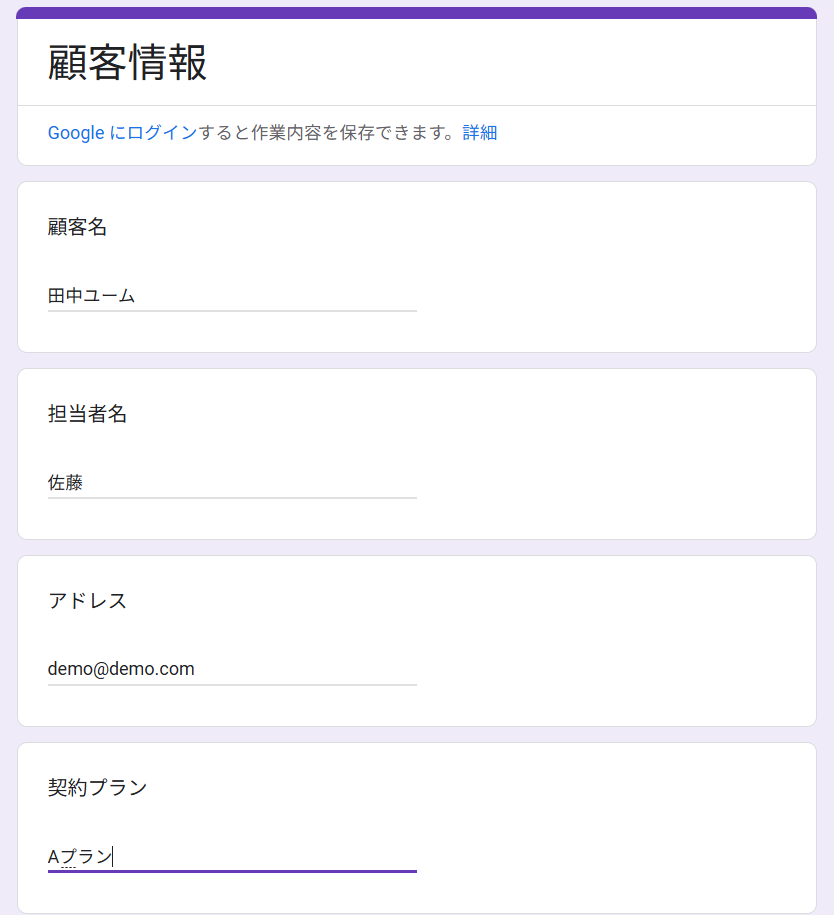Click the 契約プラン question label
The image size is (834, 915).
pos(97,788)
